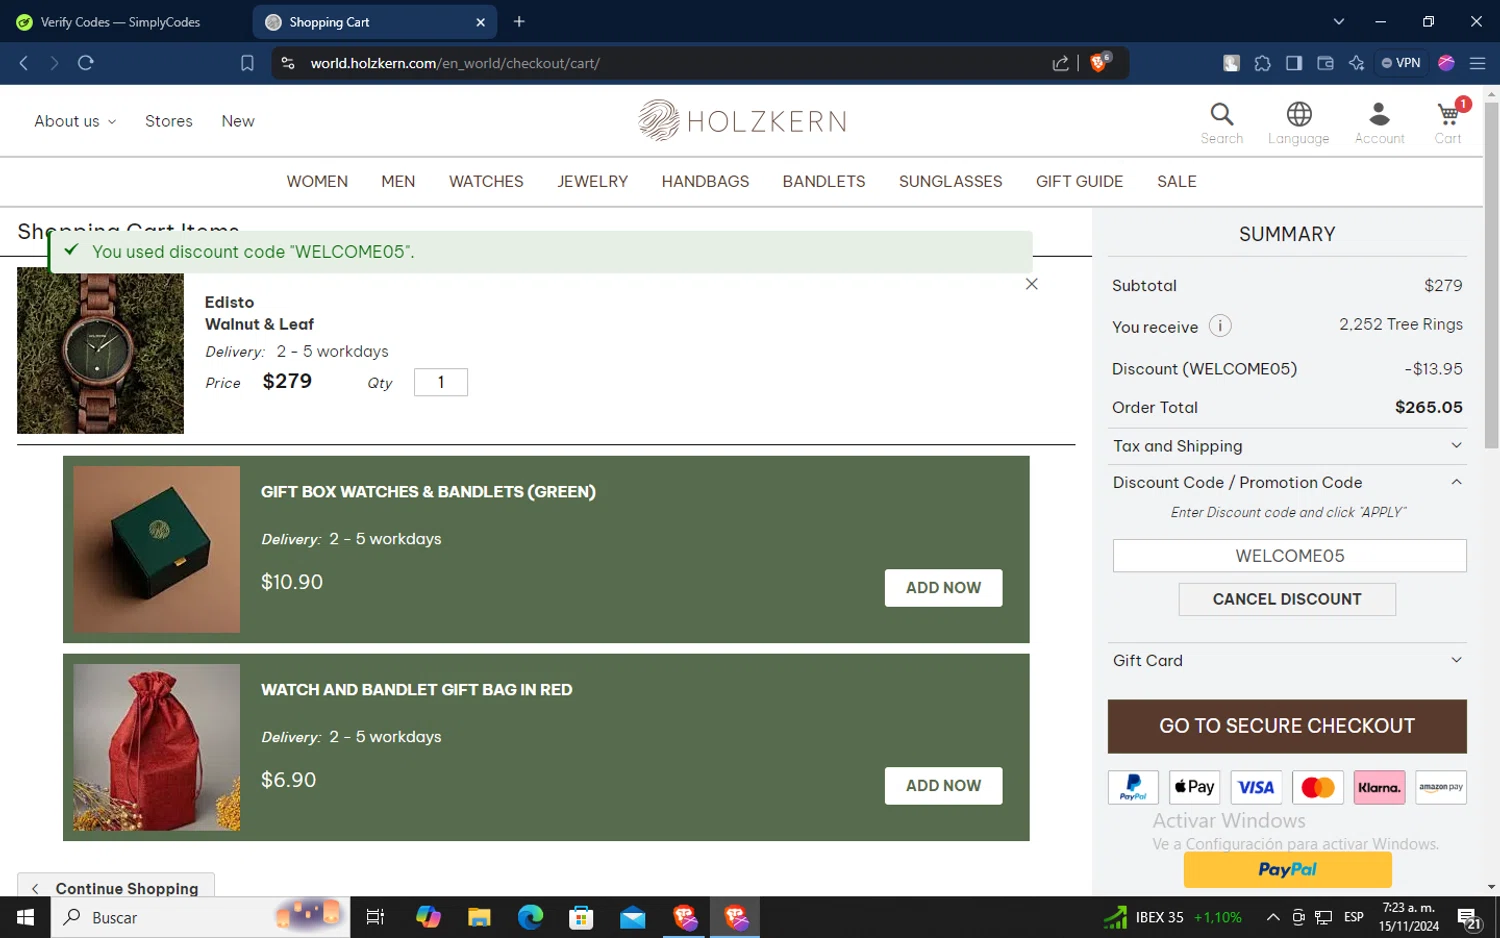The image size is (1500, 938).
Task: Open New link in header
Action: pos(238,121)
